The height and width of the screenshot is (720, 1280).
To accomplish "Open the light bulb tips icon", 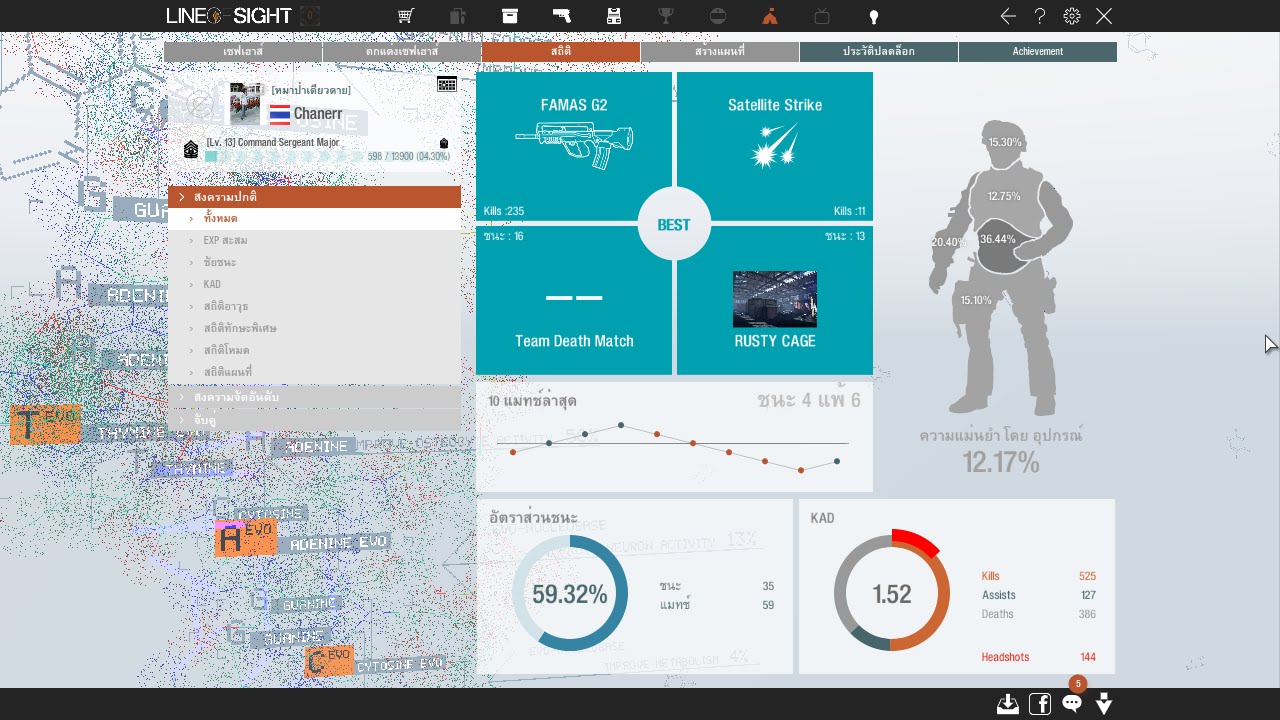I will (873, 16).
